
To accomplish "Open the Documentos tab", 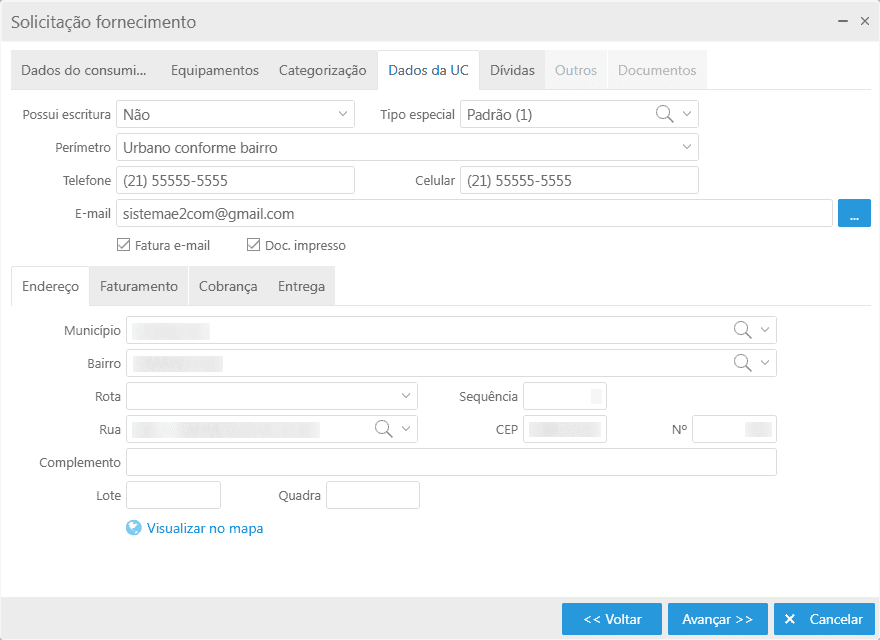I will 657,70.
